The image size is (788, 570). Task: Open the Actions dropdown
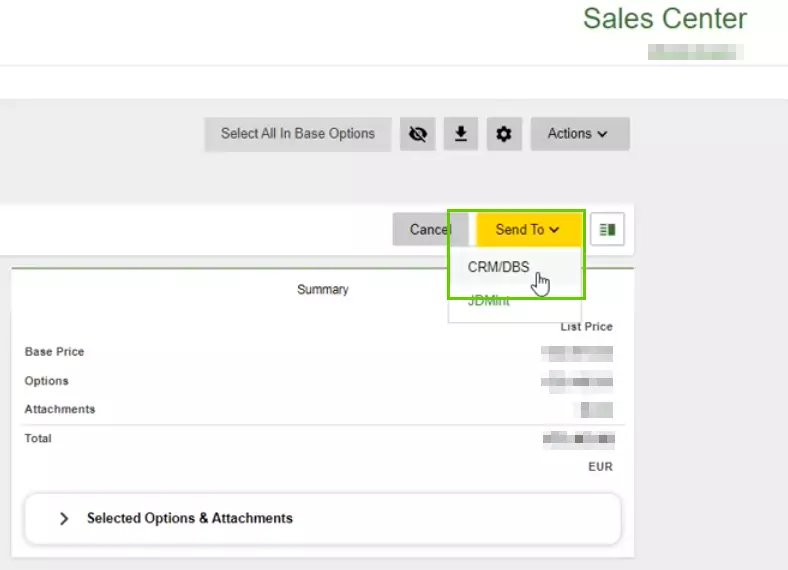[x=580, y=134]
